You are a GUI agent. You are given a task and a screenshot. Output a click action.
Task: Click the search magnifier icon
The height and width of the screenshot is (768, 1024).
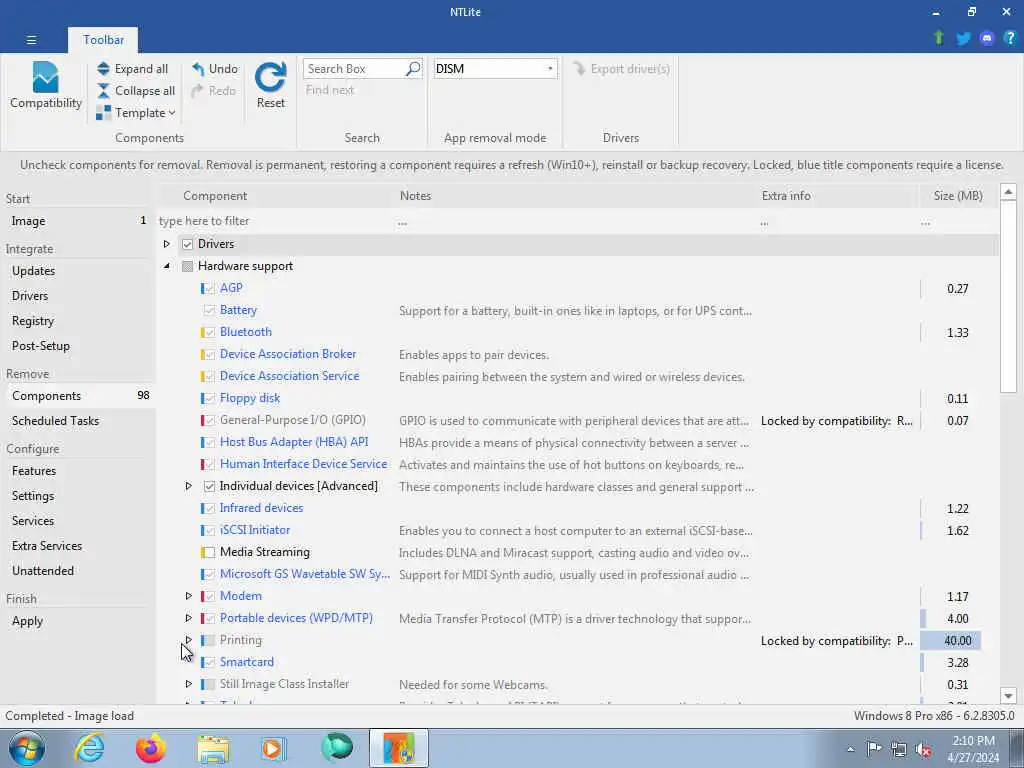click(x=413, y=69)
